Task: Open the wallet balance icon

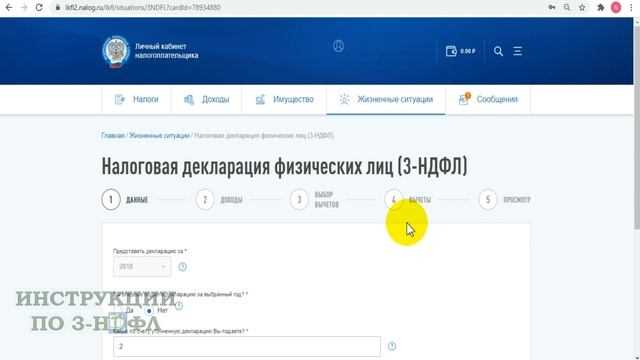Action: click(451, 51)
